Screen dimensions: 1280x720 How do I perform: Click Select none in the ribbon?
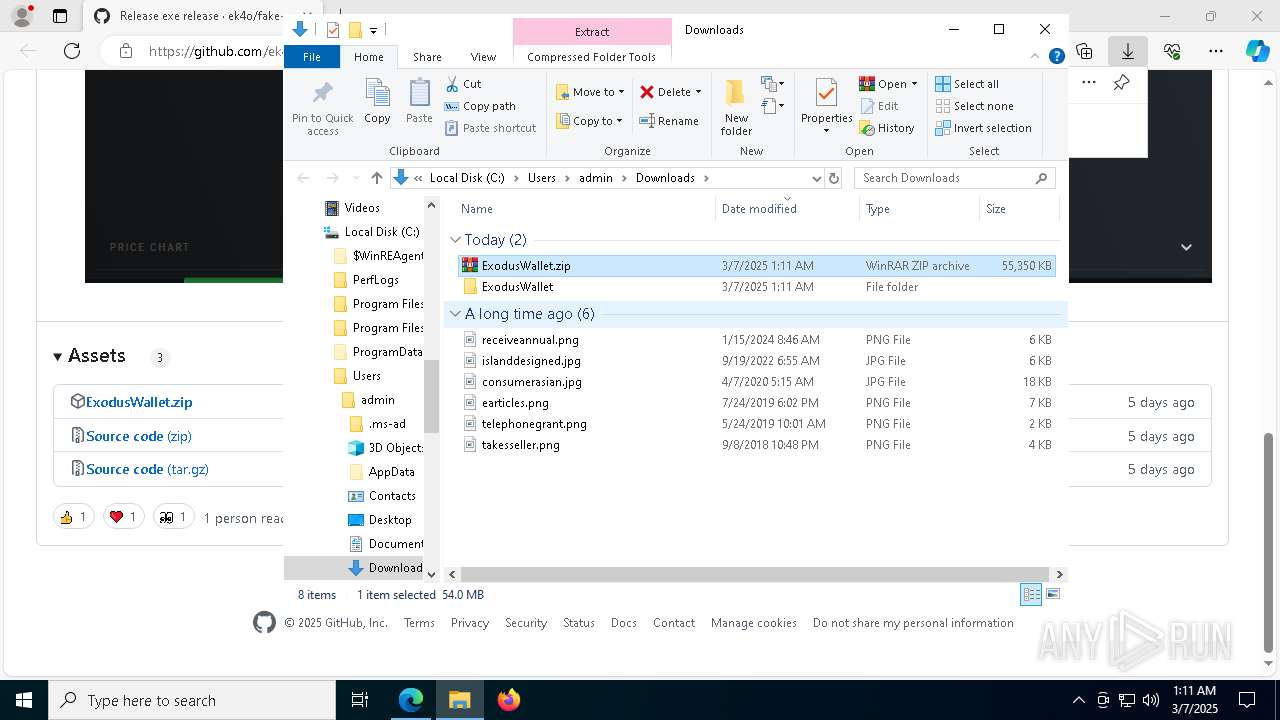click(975, 106)
